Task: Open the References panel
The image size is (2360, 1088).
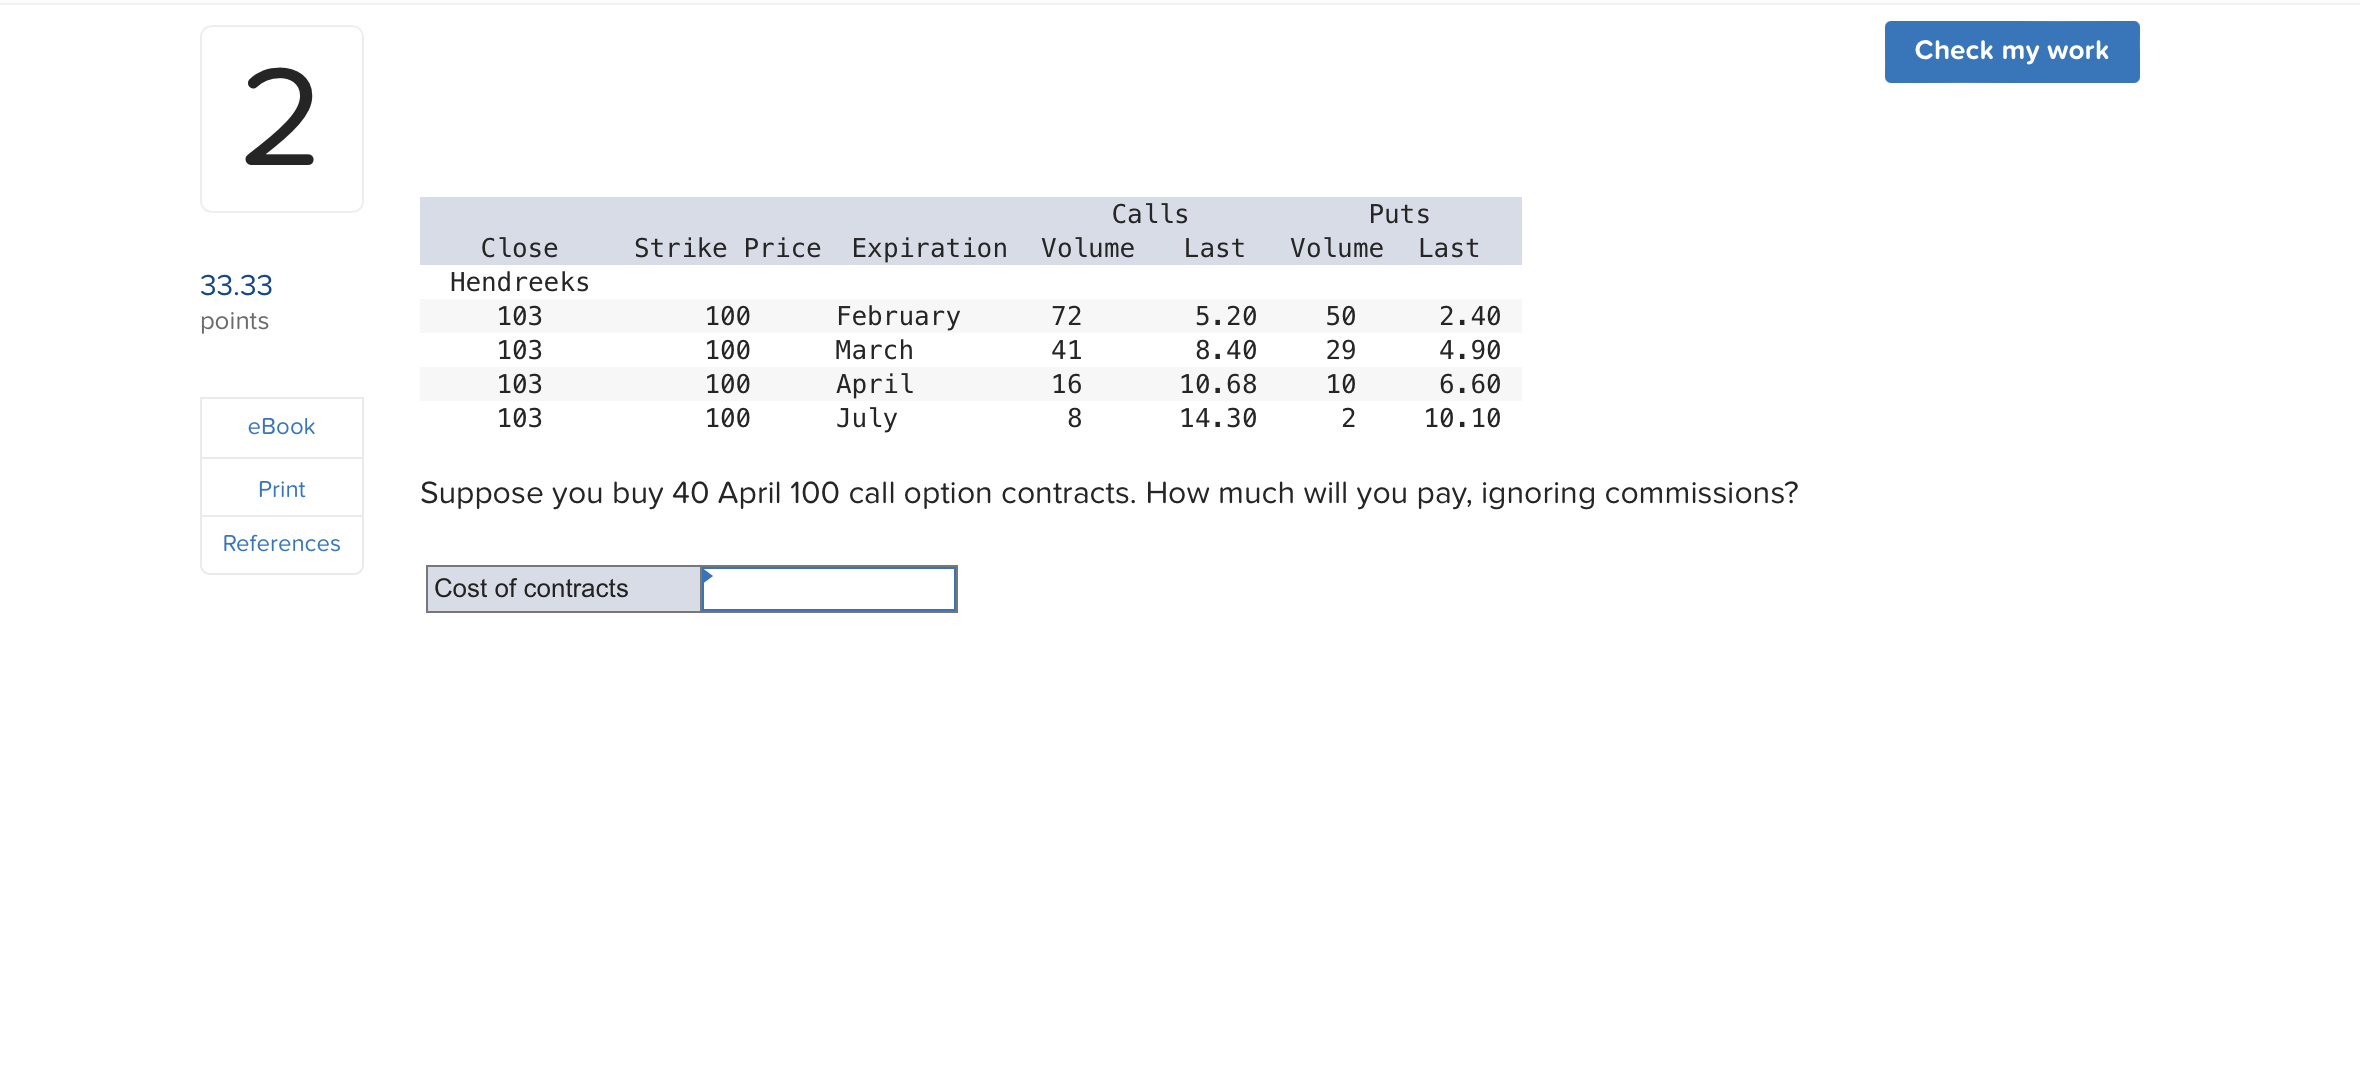Action: click(281, 543)
